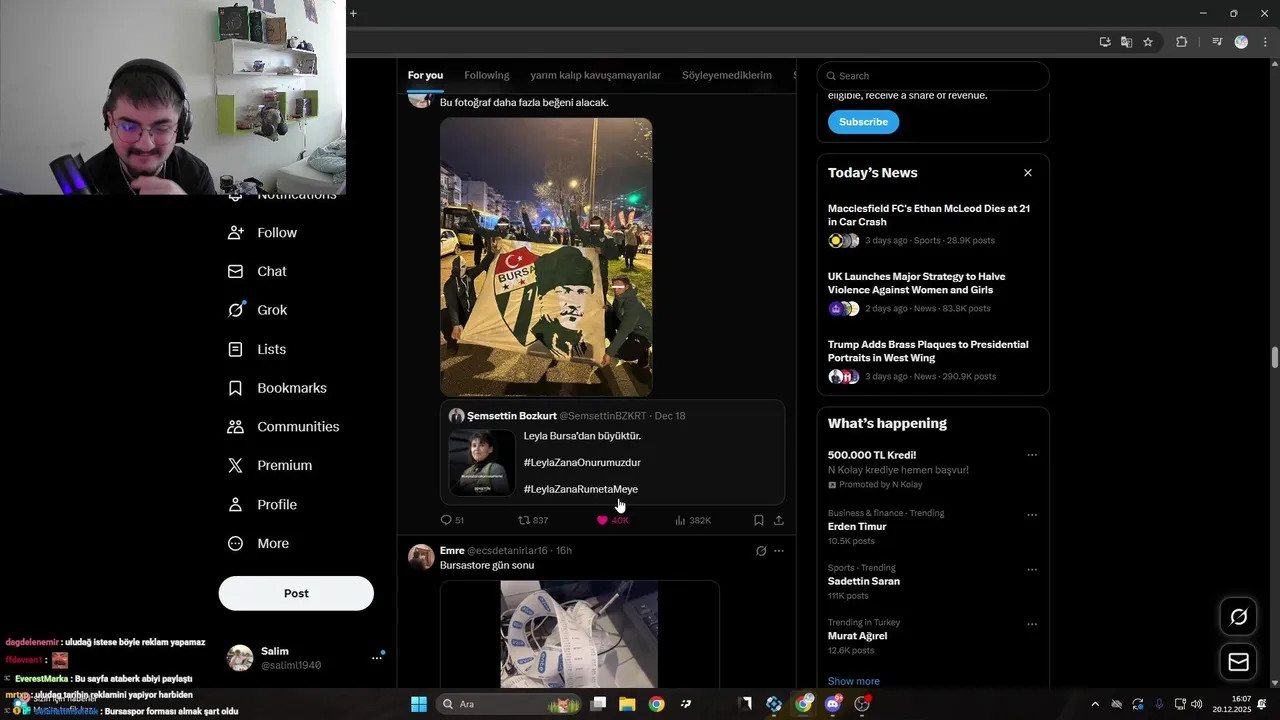
Task: Open Communities in the sidebar
Action: click(x=283, y=427)
